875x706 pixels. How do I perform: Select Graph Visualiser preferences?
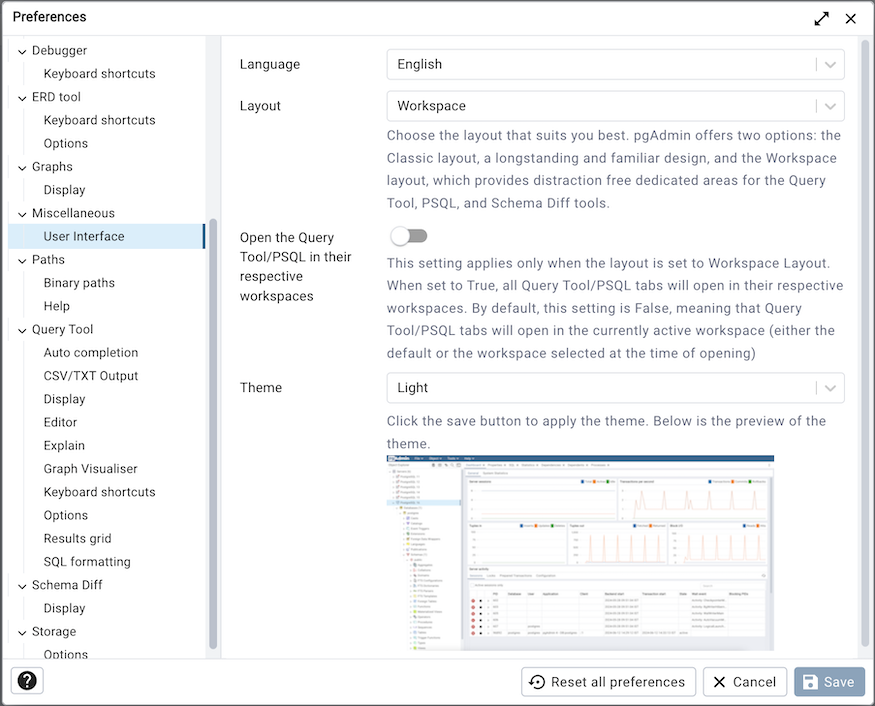point(90,469)
